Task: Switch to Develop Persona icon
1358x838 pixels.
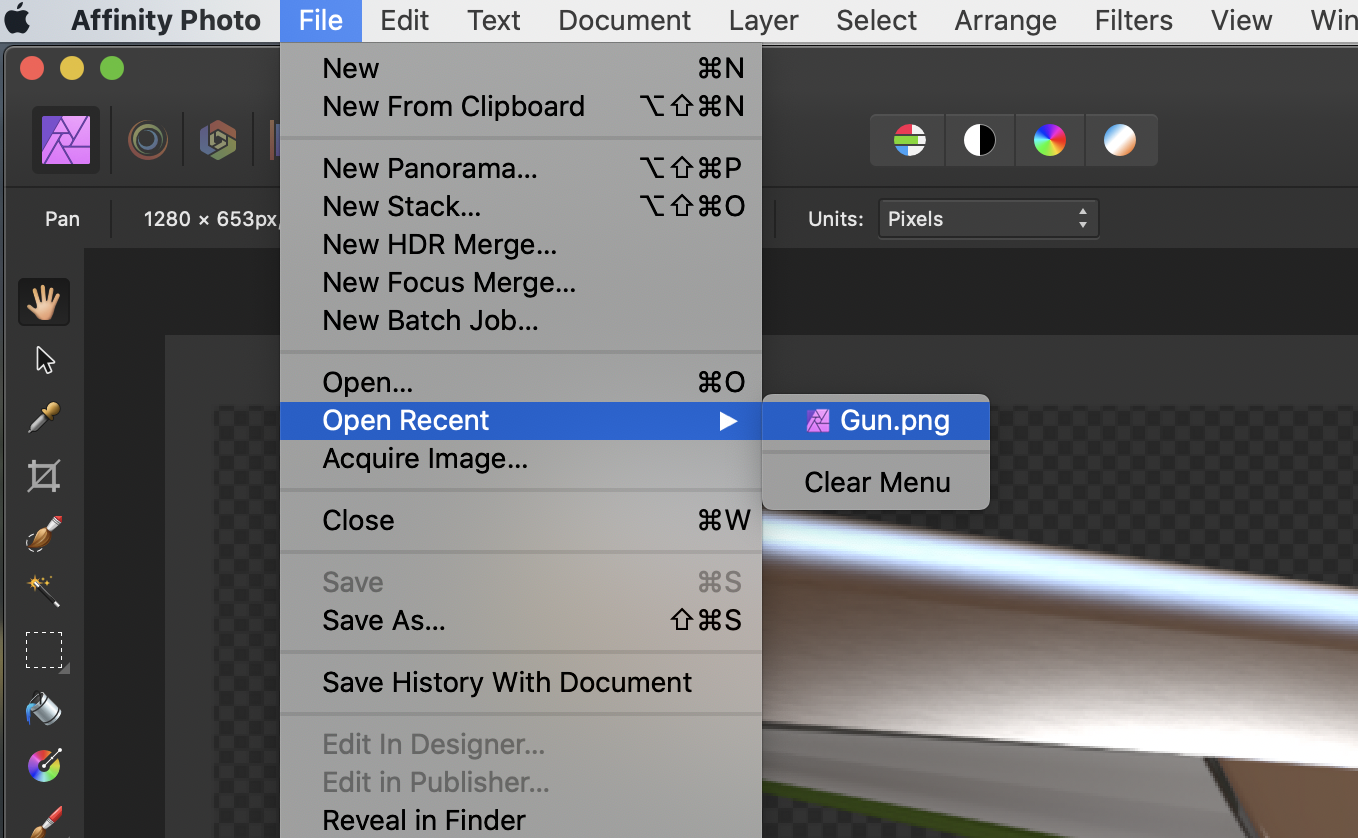Action: (217, 140)
